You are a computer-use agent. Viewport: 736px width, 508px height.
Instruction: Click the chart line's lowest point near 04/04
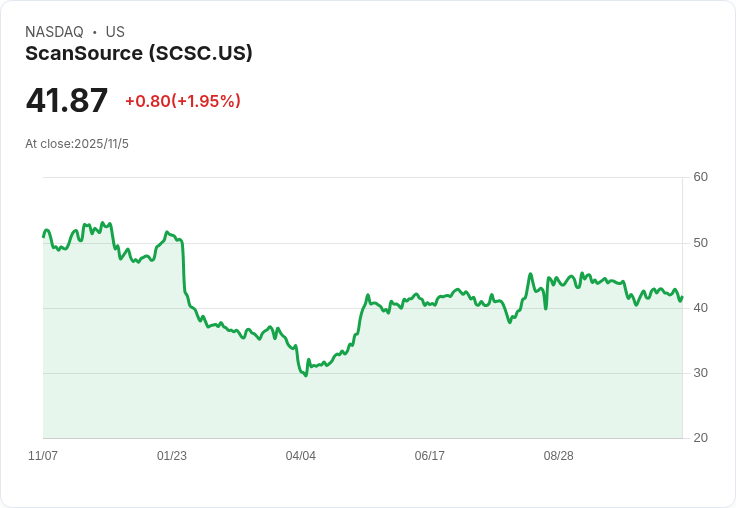click(305, 375)
